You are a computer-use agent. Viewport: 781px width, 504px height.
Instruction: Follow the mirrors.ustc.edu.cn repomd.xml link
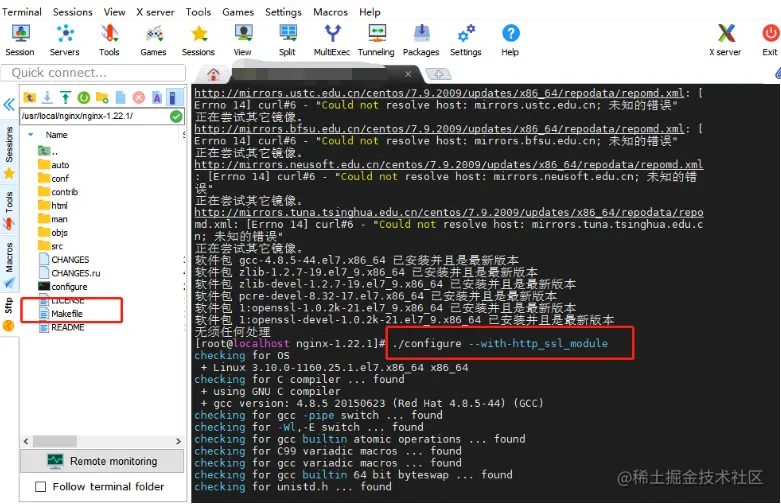point(439,93)
